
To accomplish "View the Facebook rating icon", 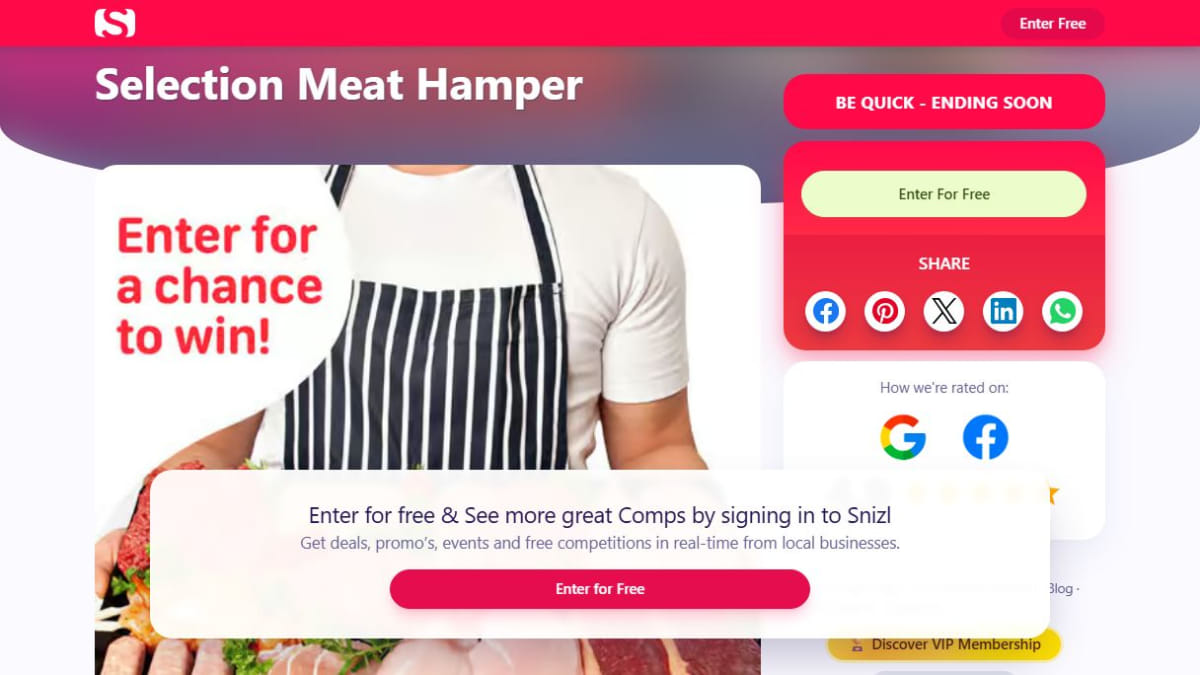I will pos(985,437).
